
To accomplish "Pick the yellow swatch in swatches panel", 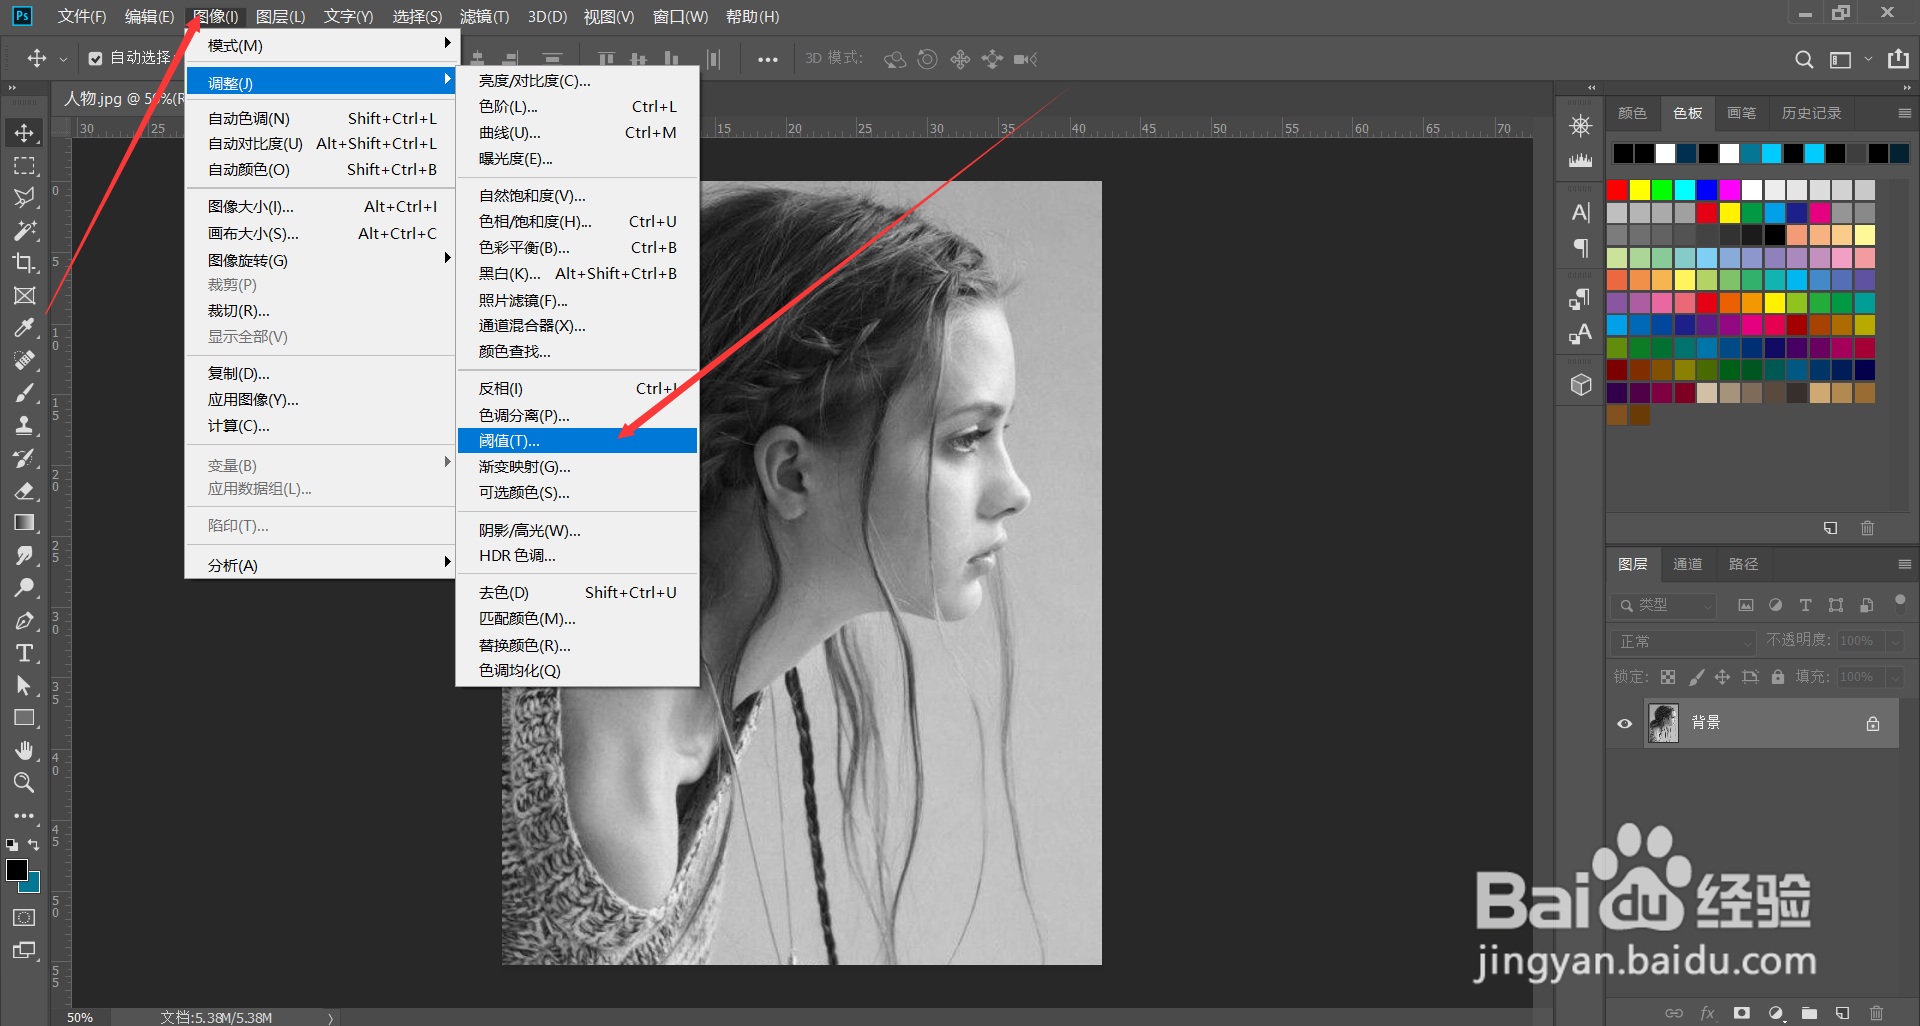I will [x=1640, y=190].
